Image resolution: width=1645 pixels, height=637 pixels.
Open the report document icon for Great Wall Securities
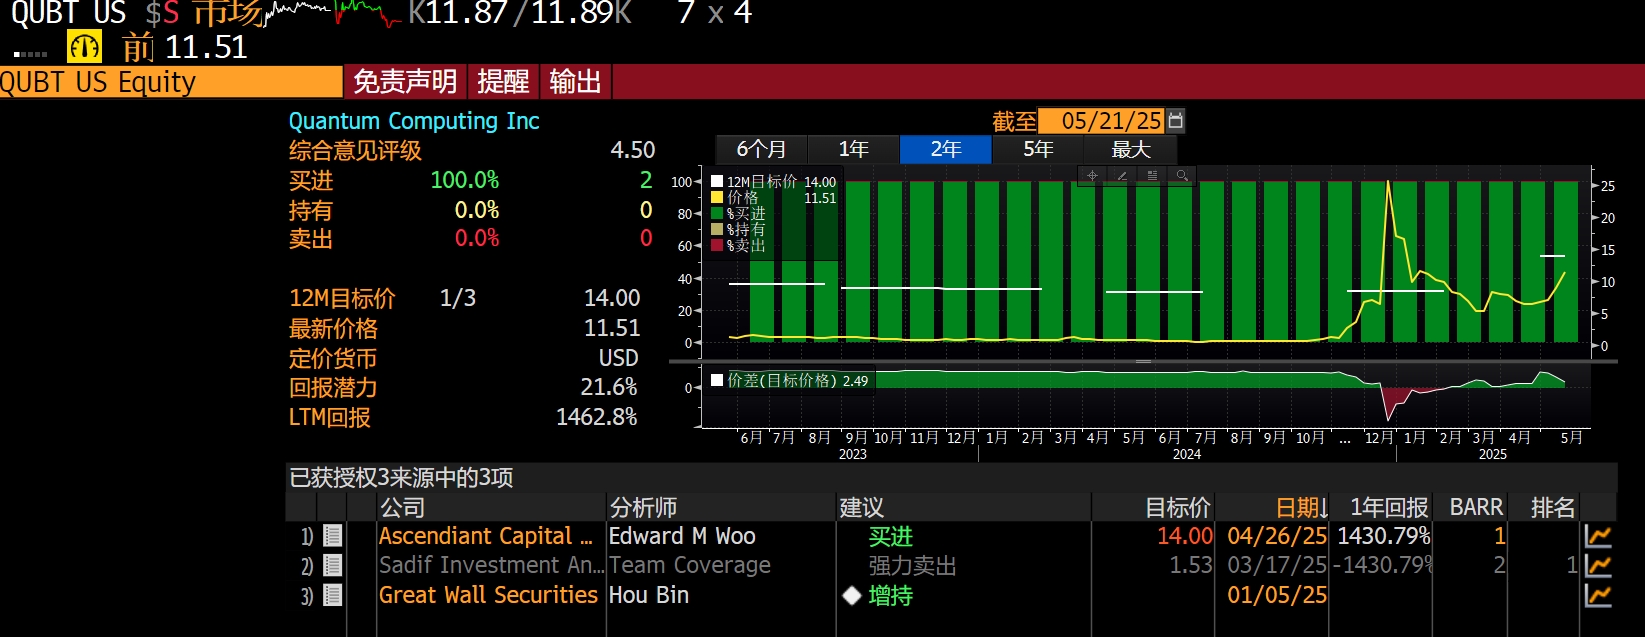coord(333,595)
